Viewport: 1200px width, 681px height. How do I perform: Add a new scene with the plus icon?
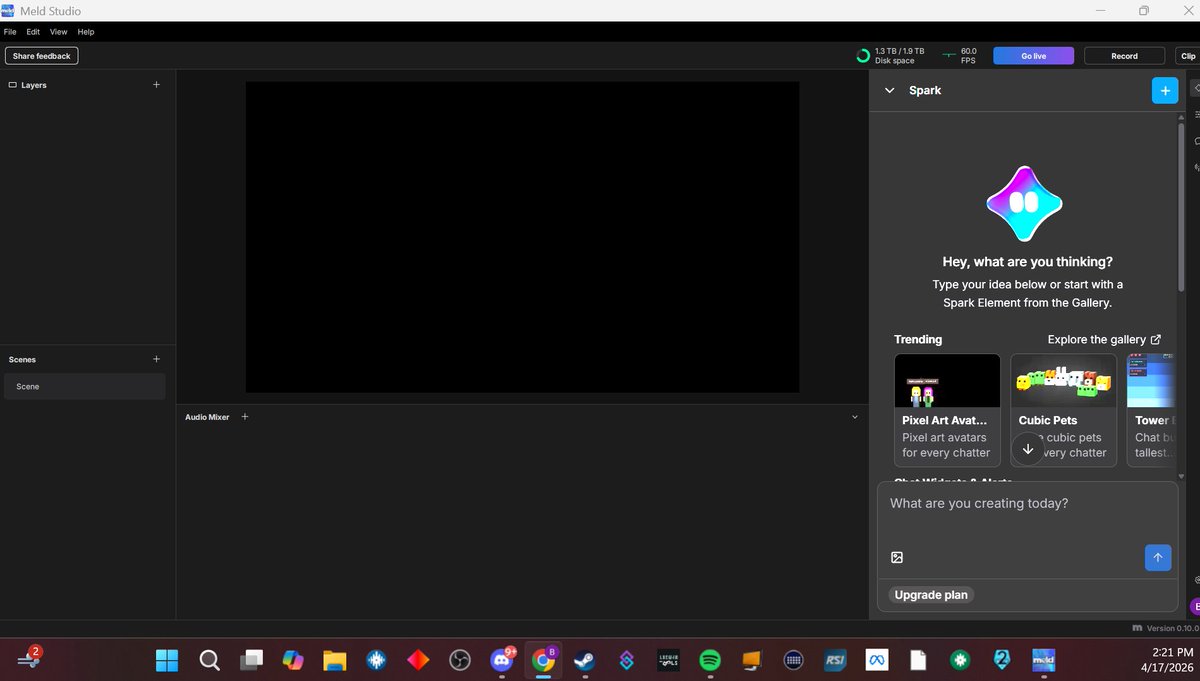click(x=156, y=359)
